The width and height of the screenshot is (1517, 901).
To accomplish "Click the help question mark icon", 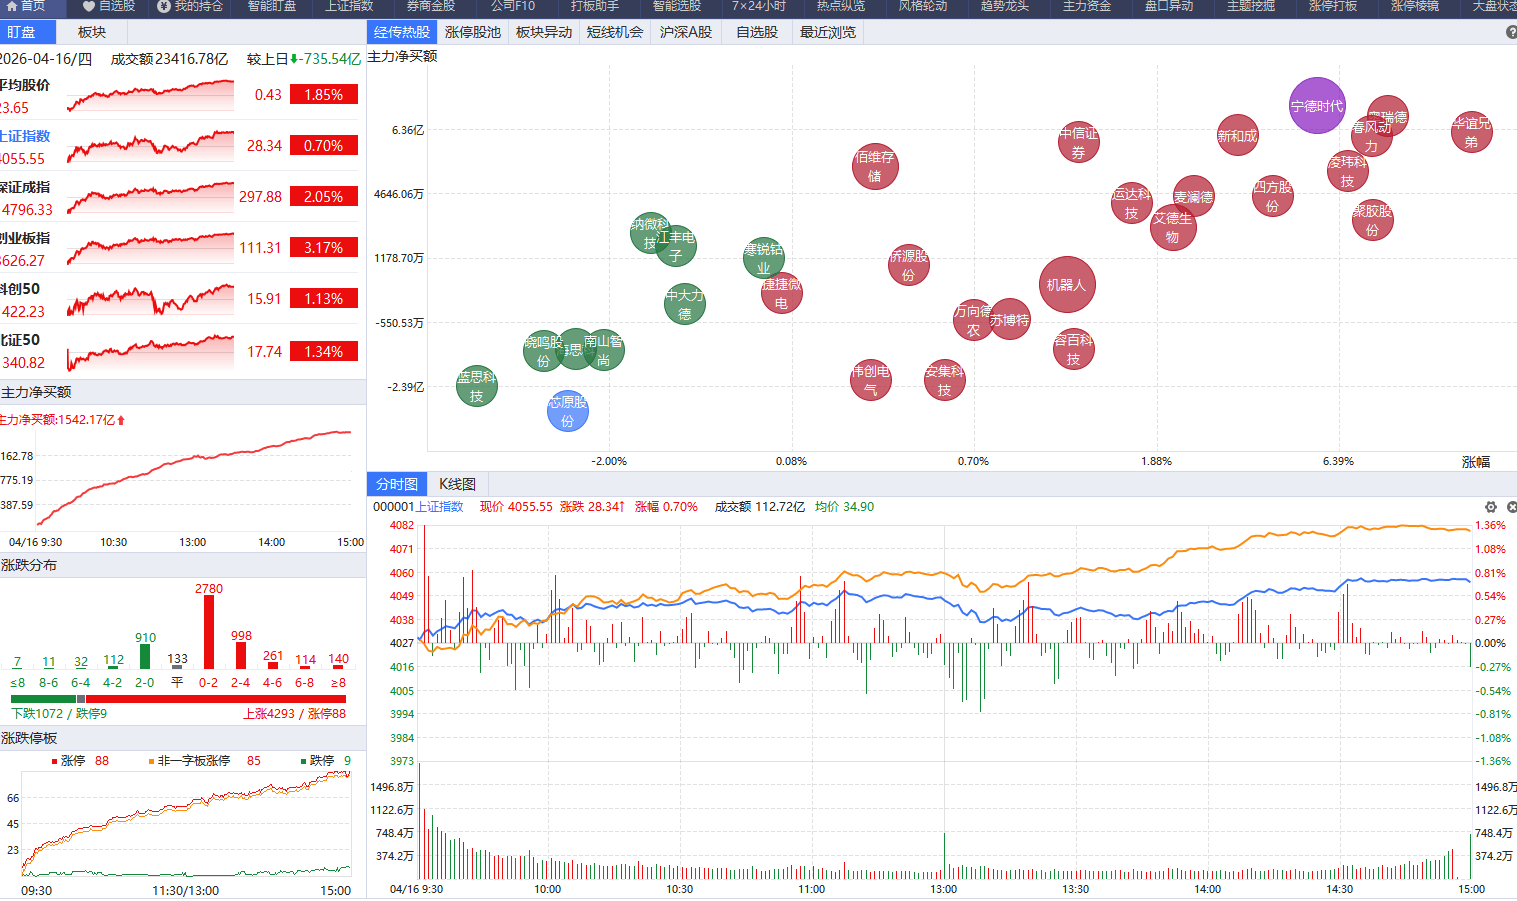I will [x=1511, y=32].
